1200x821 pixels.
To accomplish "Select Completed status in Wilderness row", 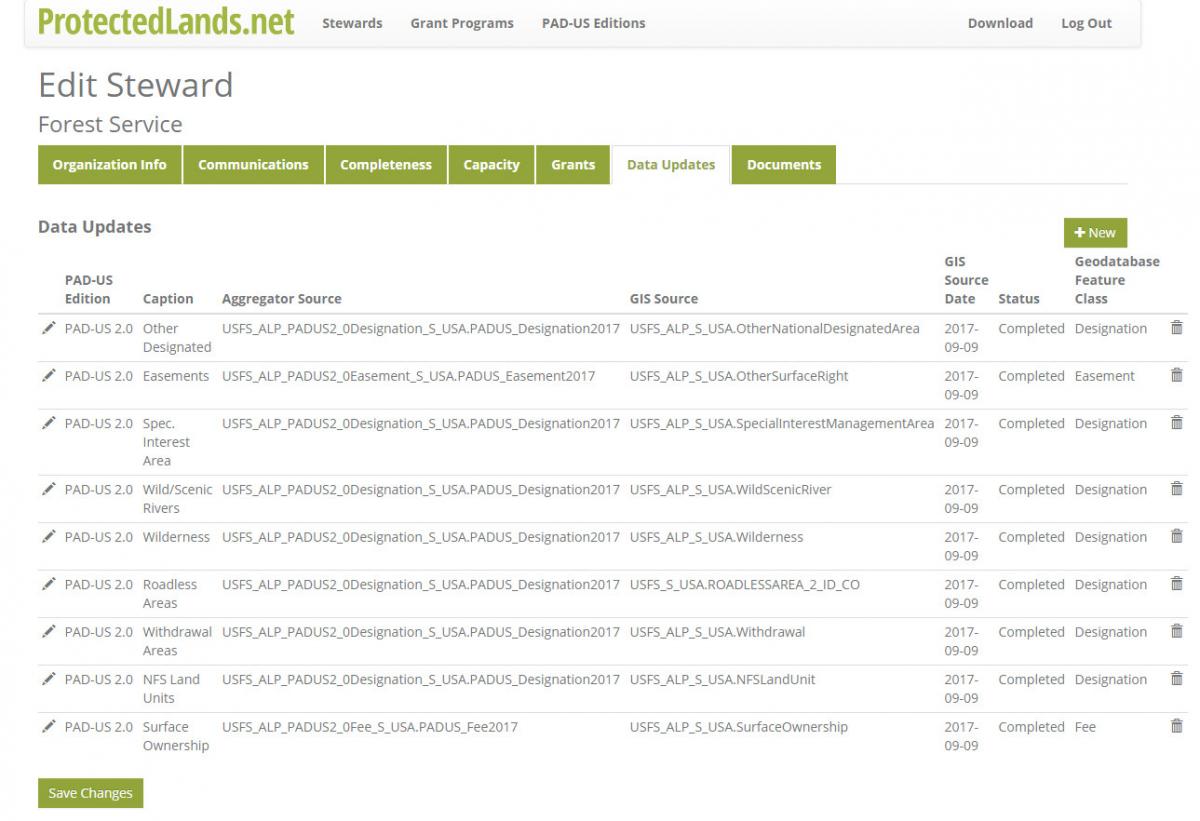I will tap(1031, 537).
